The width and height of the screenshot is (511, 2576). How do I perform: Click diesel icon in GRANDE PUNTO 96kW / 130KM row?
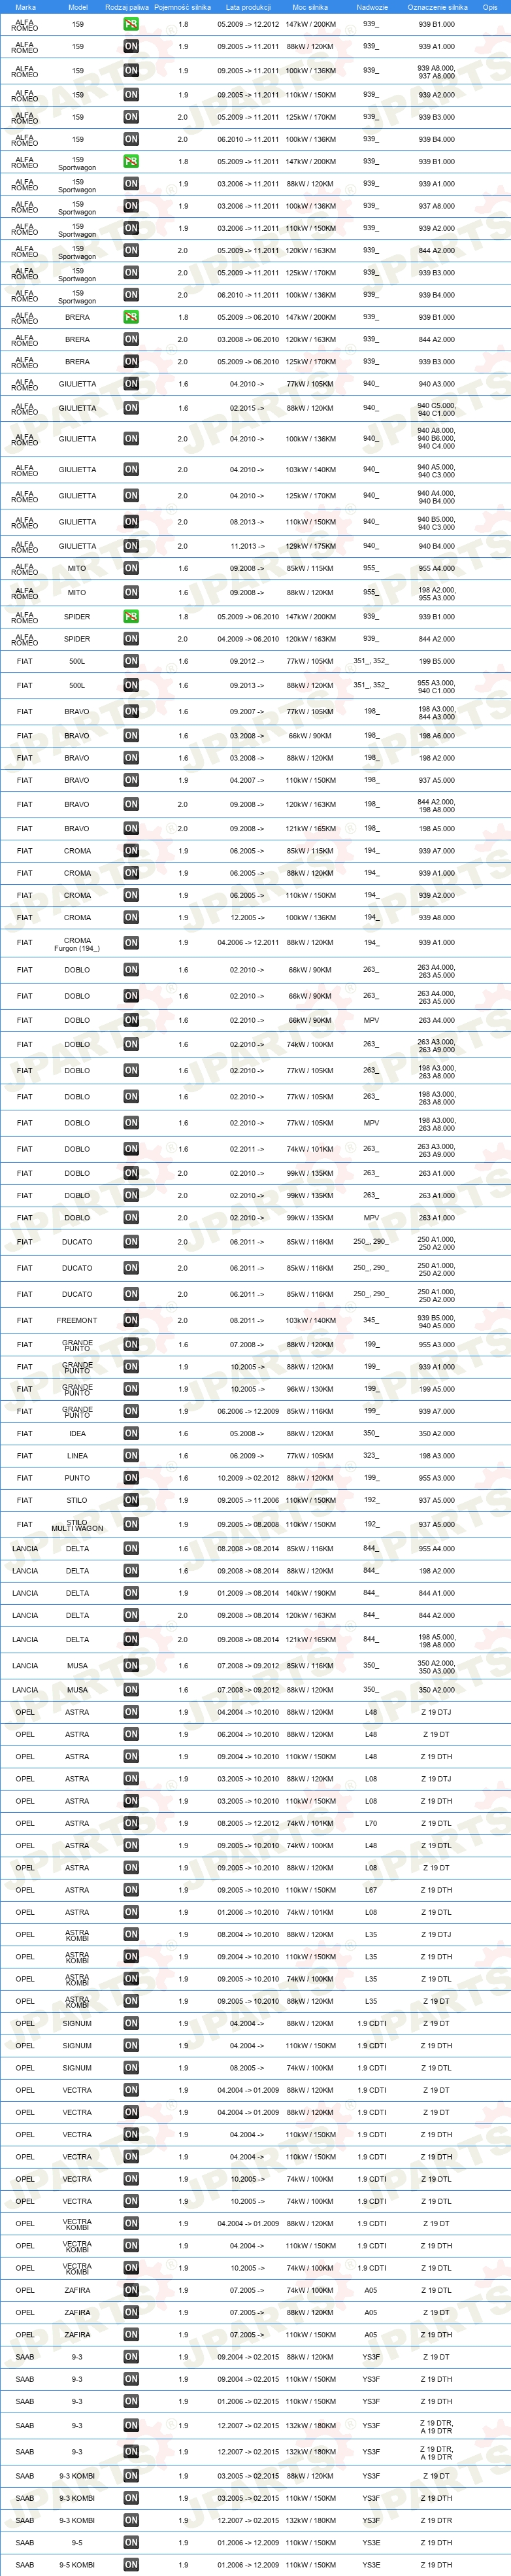point(131,1389)
